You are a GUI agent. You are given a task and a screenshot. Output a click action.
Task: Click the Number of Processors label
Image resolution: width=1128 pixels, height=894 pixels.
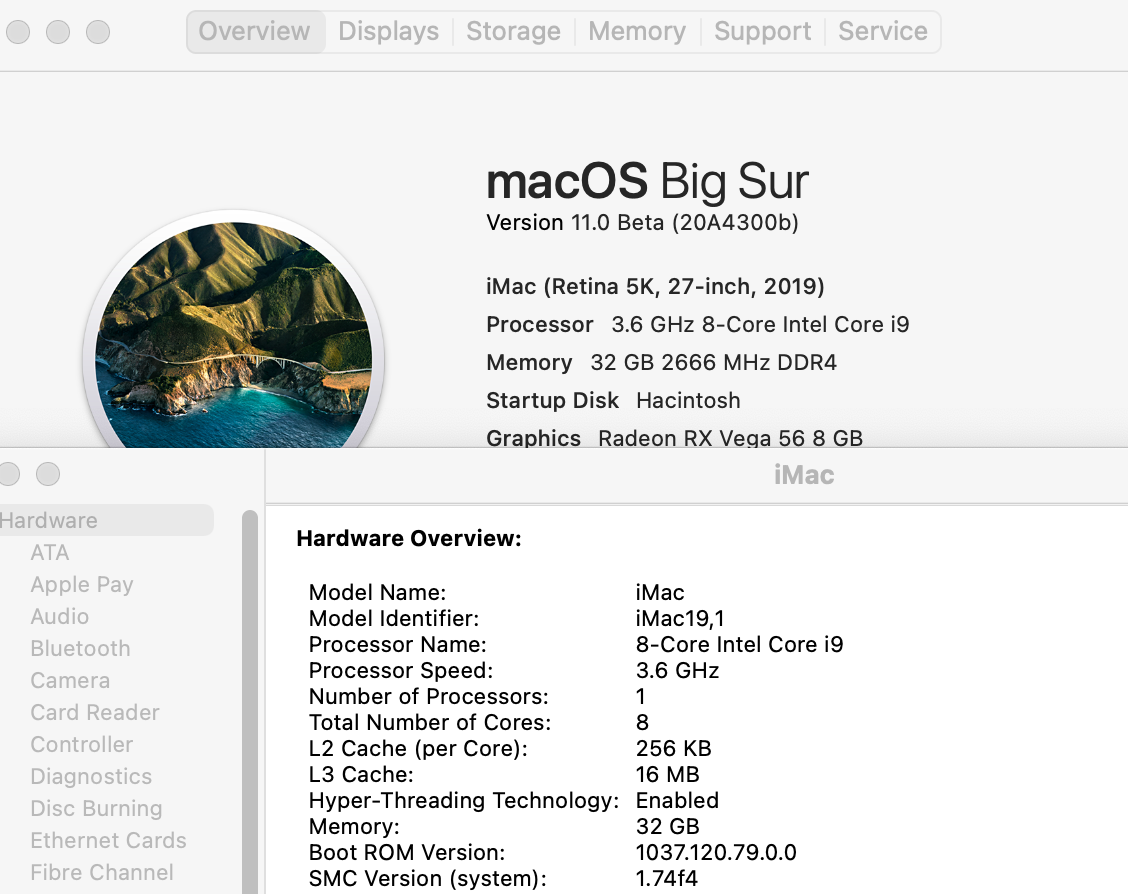click(x=429, y=696)
